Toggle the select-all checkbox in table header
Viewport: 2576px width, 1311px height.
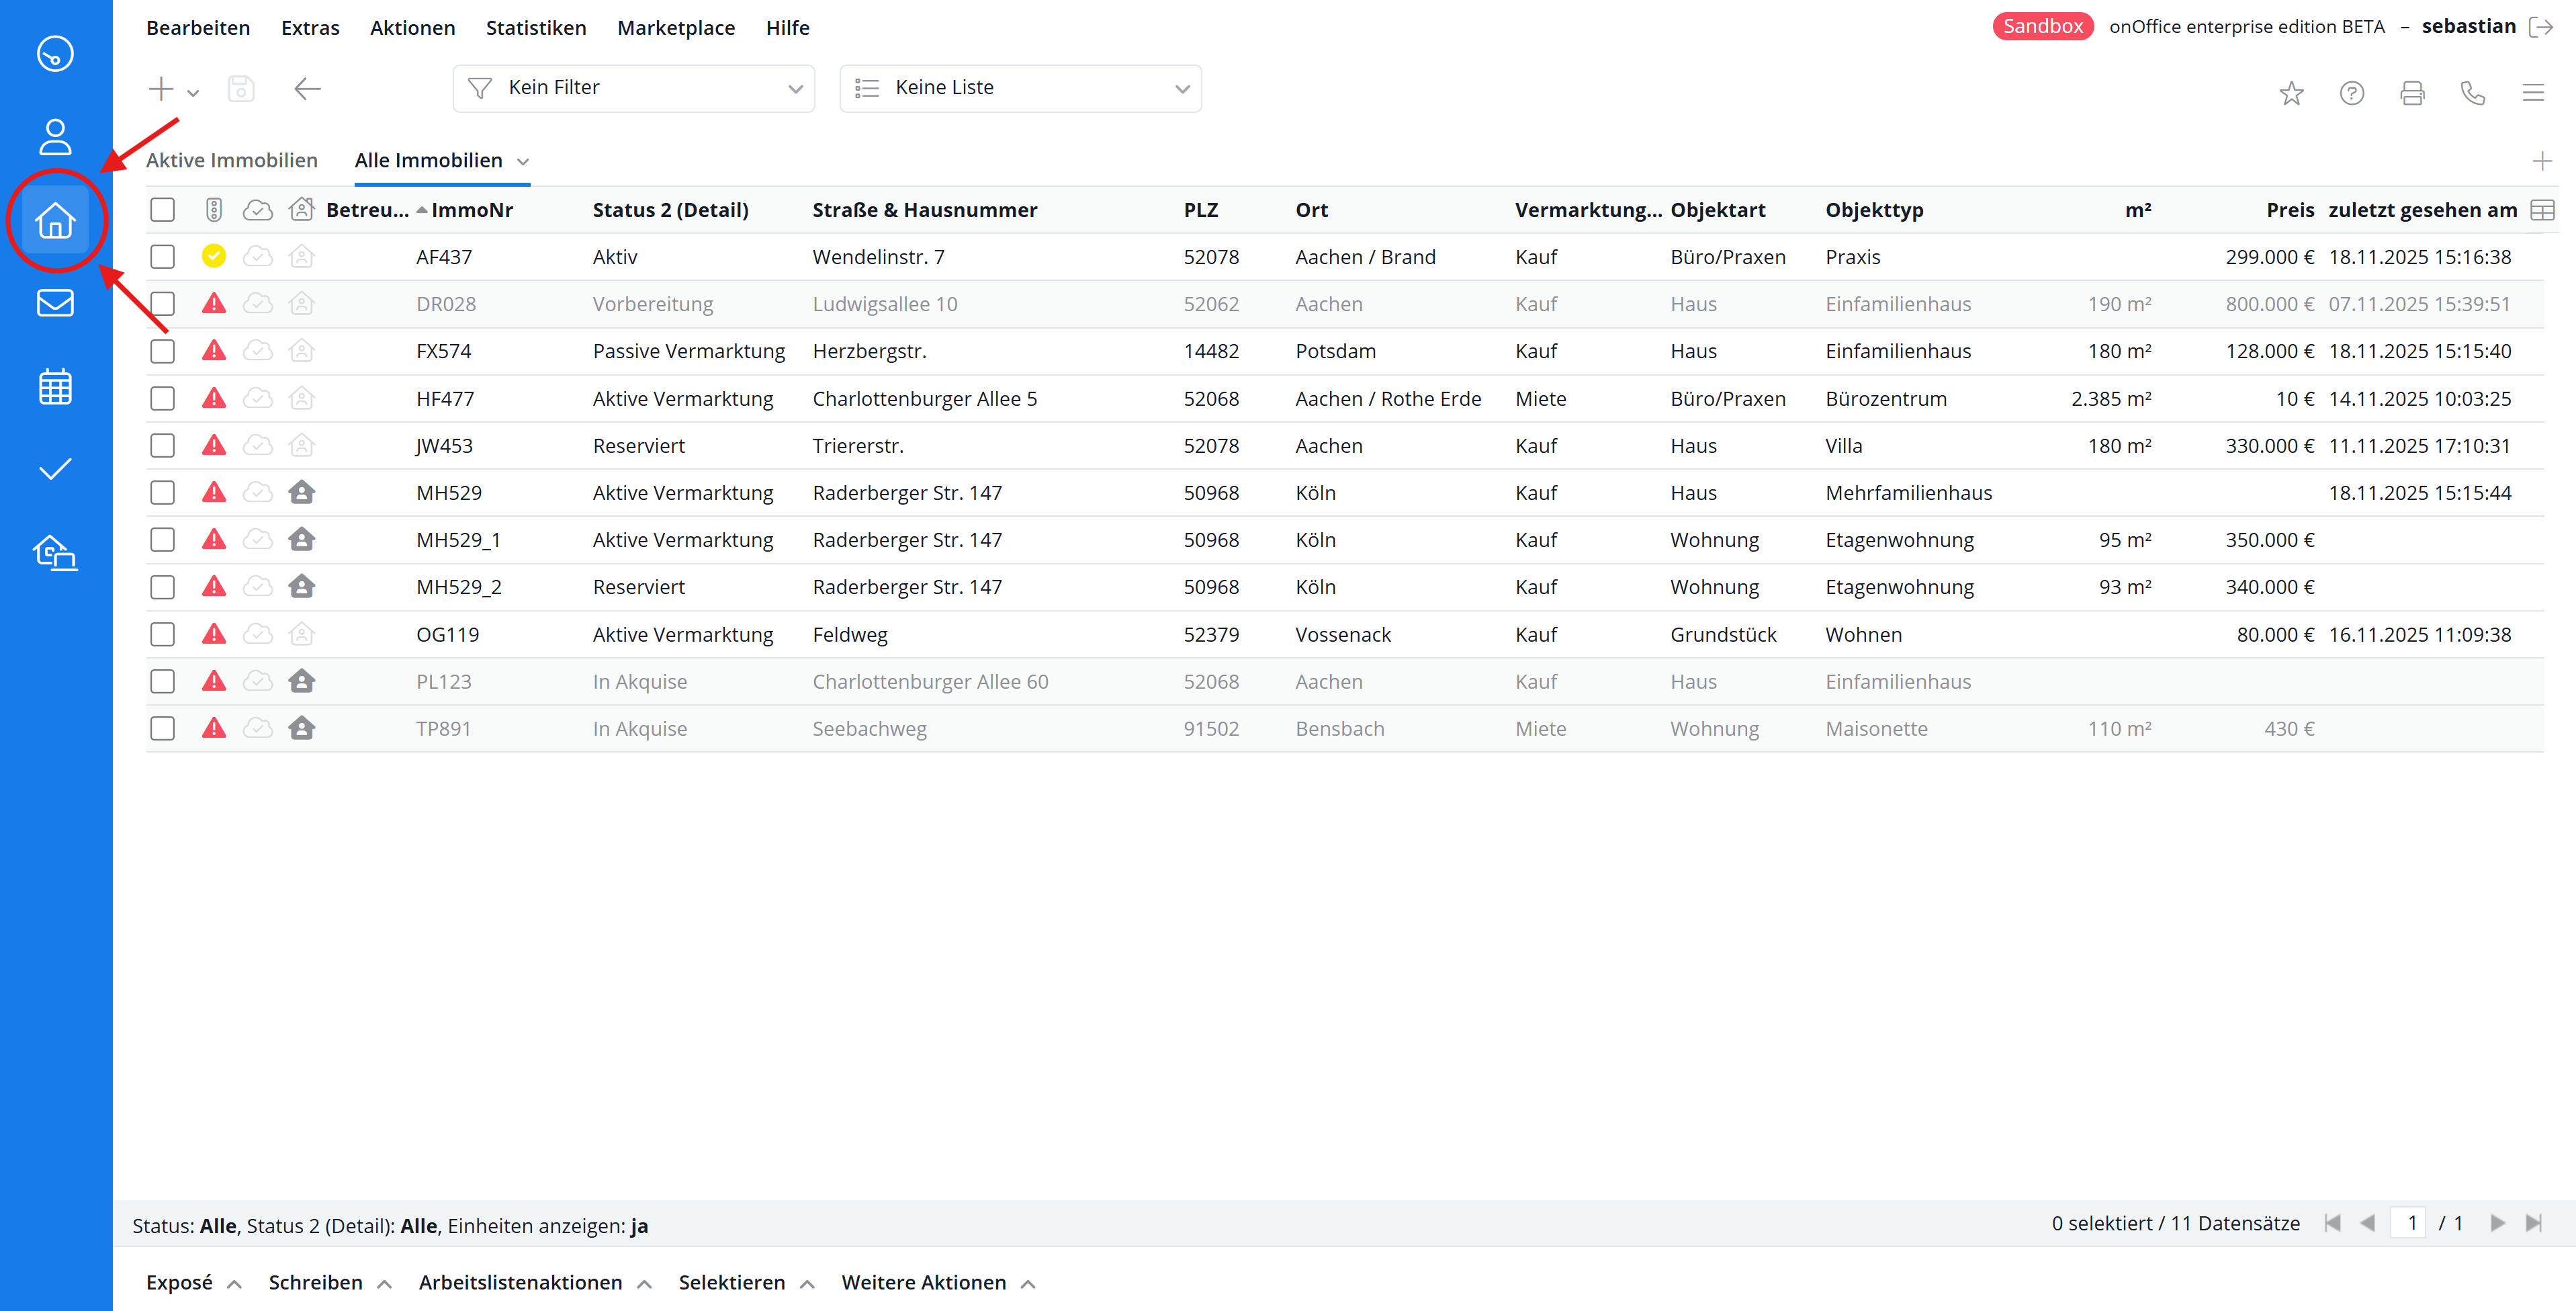(162, 210)
